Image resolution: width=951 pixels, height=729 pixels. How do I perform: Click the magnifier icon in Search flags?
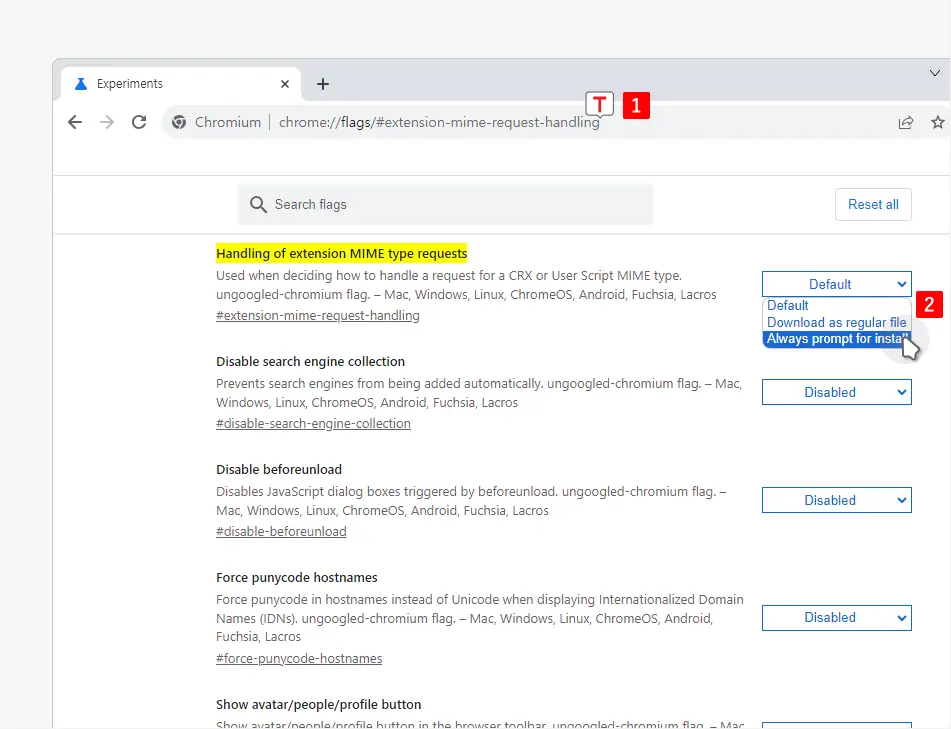(259, 204)
